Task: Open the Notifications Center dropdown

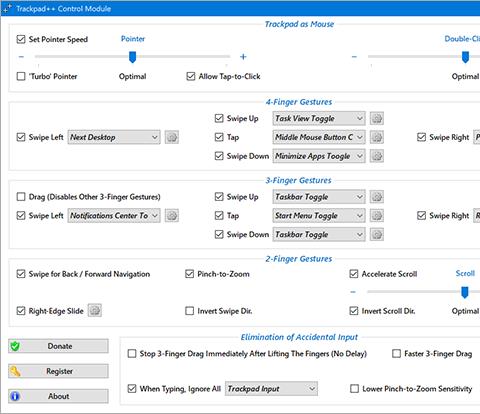Action: 114,216
